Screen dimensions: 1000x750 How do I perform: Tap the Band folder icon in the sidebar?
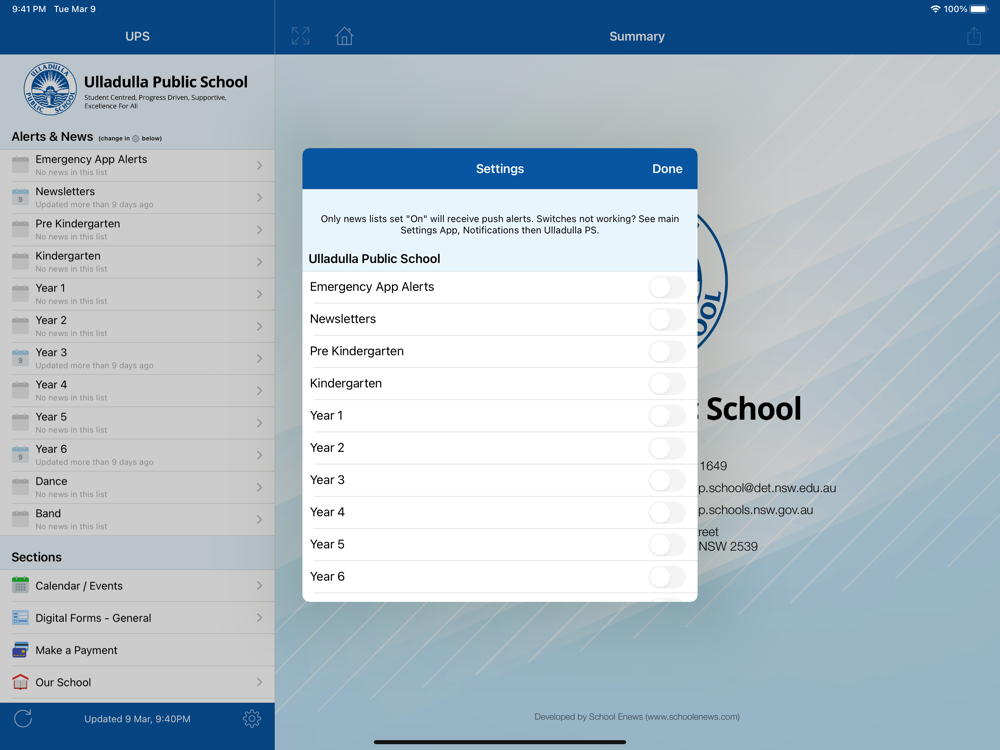20,518
